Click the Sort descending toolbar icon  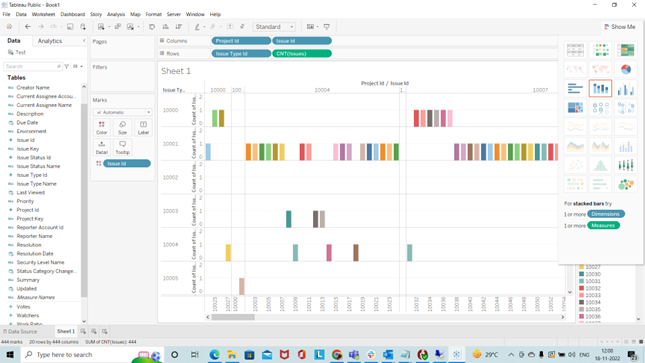[x=179, y=27]
